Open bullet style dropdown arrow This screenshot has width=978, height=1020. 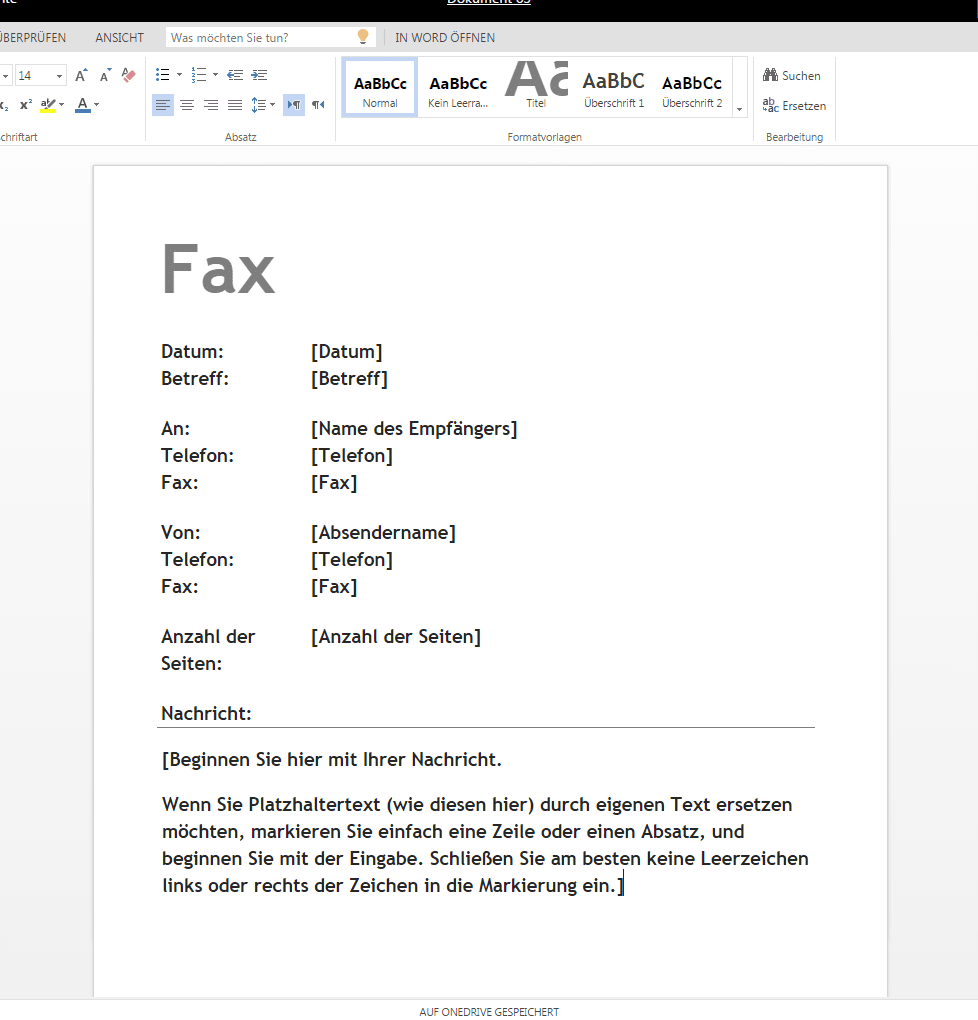click(180, 75)
